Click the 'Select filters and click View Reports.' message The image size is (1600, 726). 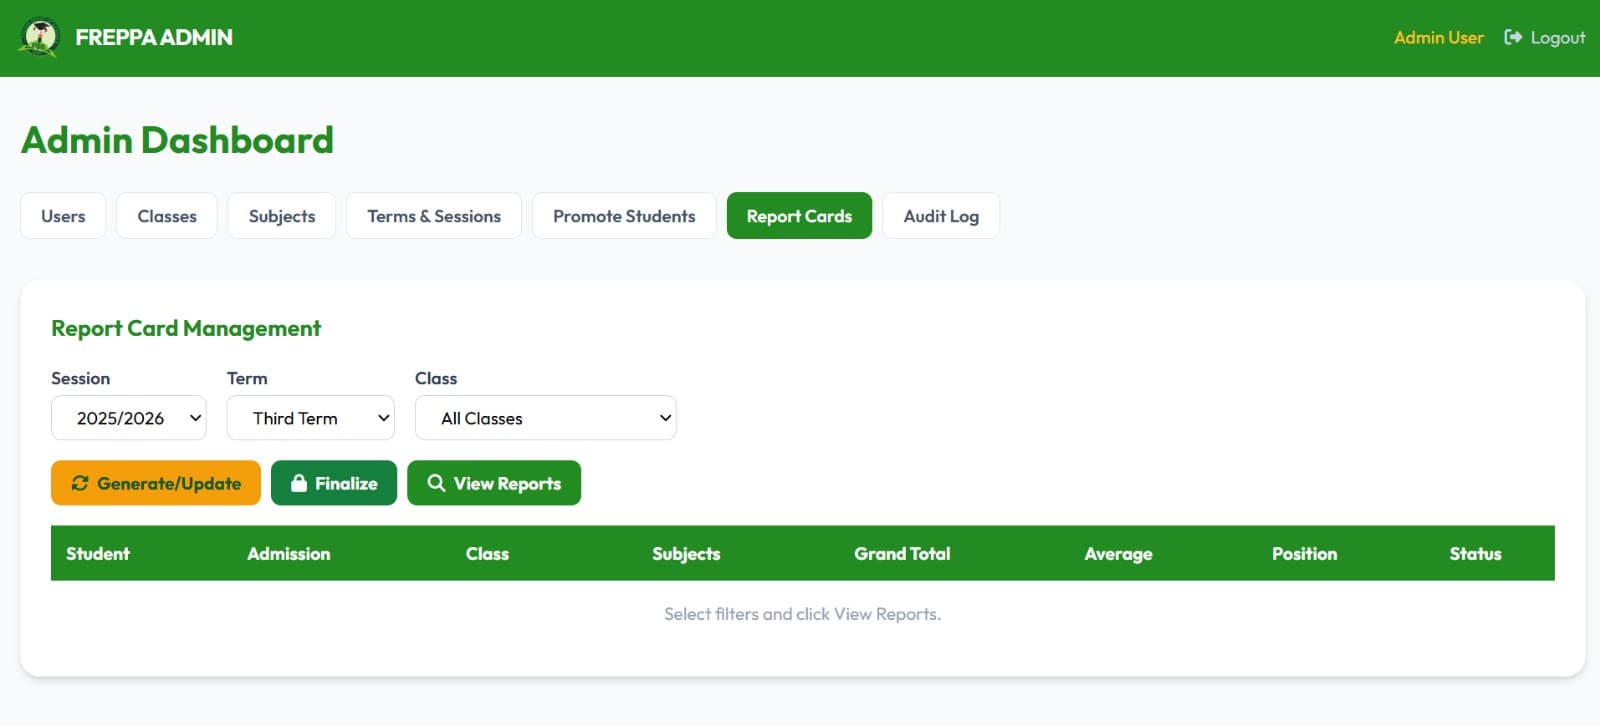pos(802,614)
